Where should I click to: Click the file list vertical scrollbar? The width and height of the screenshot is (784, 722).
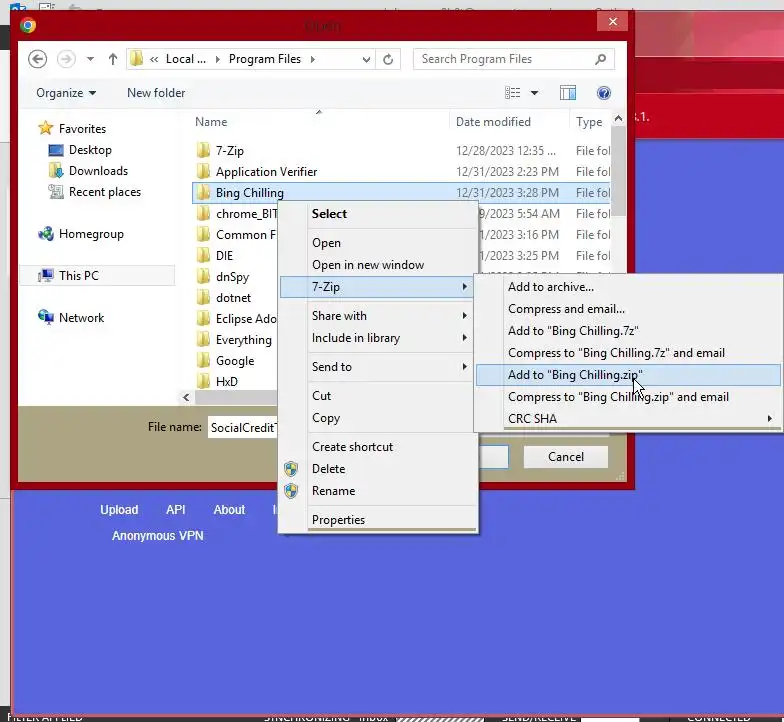pos(618,170)
